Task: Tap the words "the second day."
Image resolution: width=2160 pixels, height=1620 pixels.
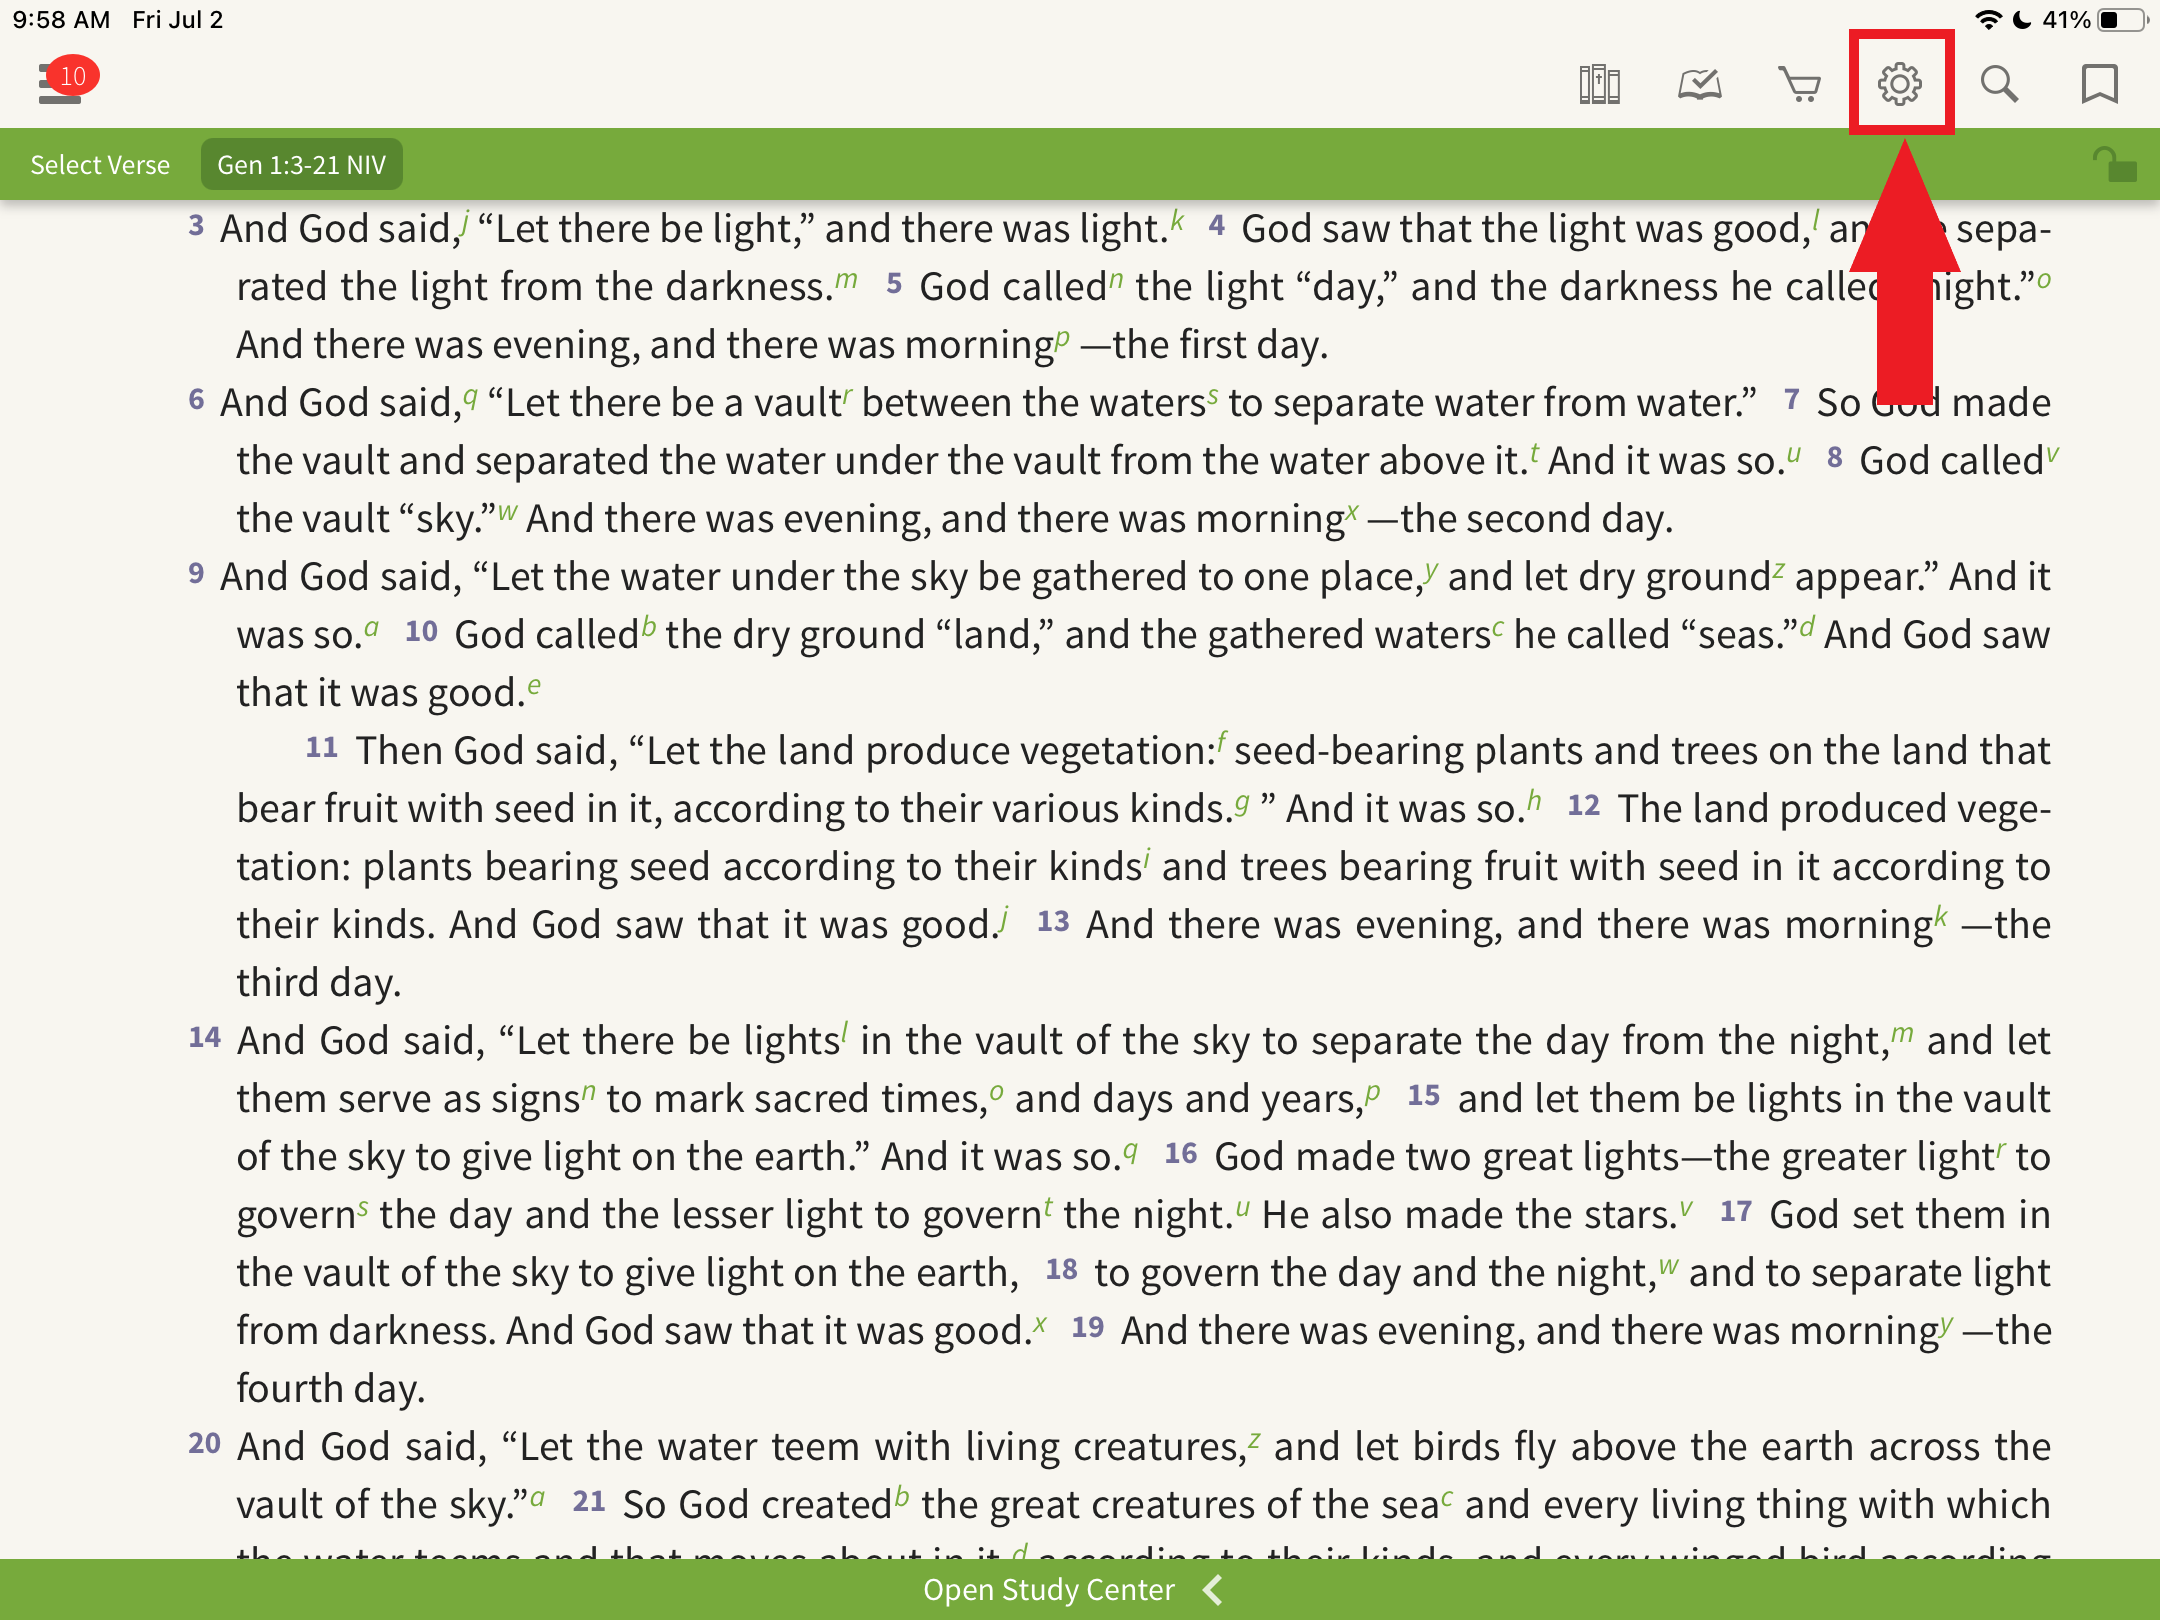Action: tap(1536, 519)
